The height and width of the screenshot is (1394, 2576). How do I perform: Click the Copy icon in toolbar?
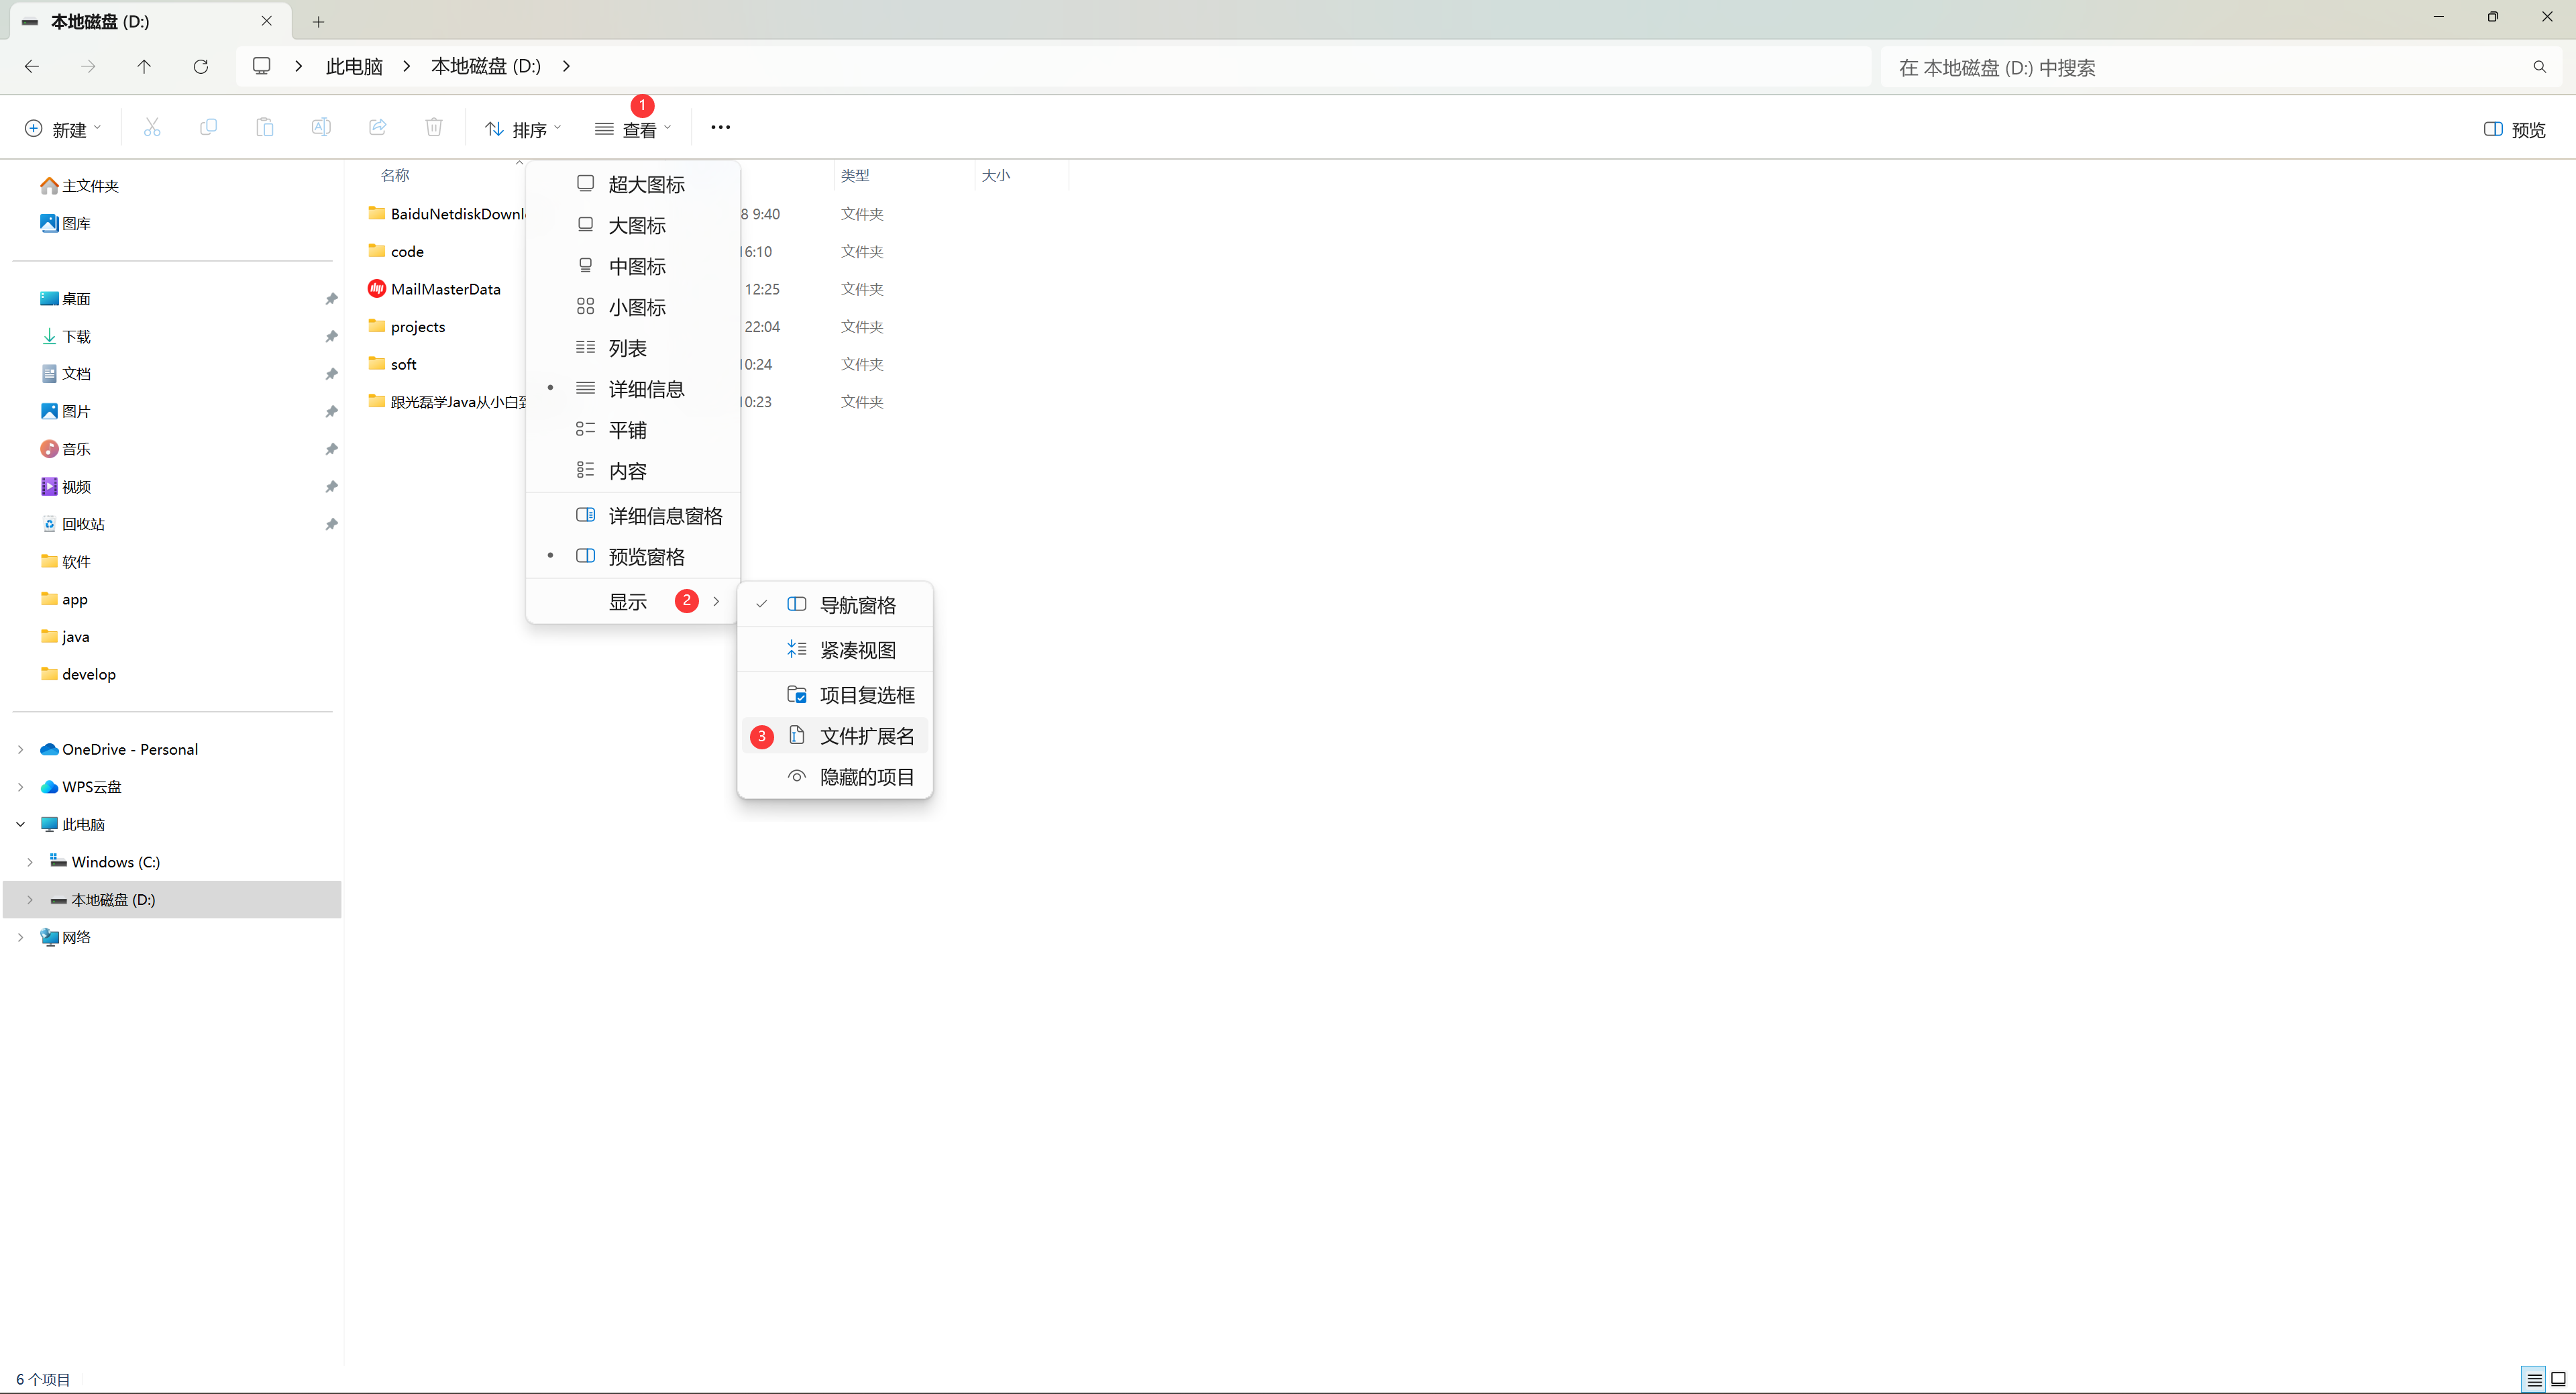[x=208, y=128]
